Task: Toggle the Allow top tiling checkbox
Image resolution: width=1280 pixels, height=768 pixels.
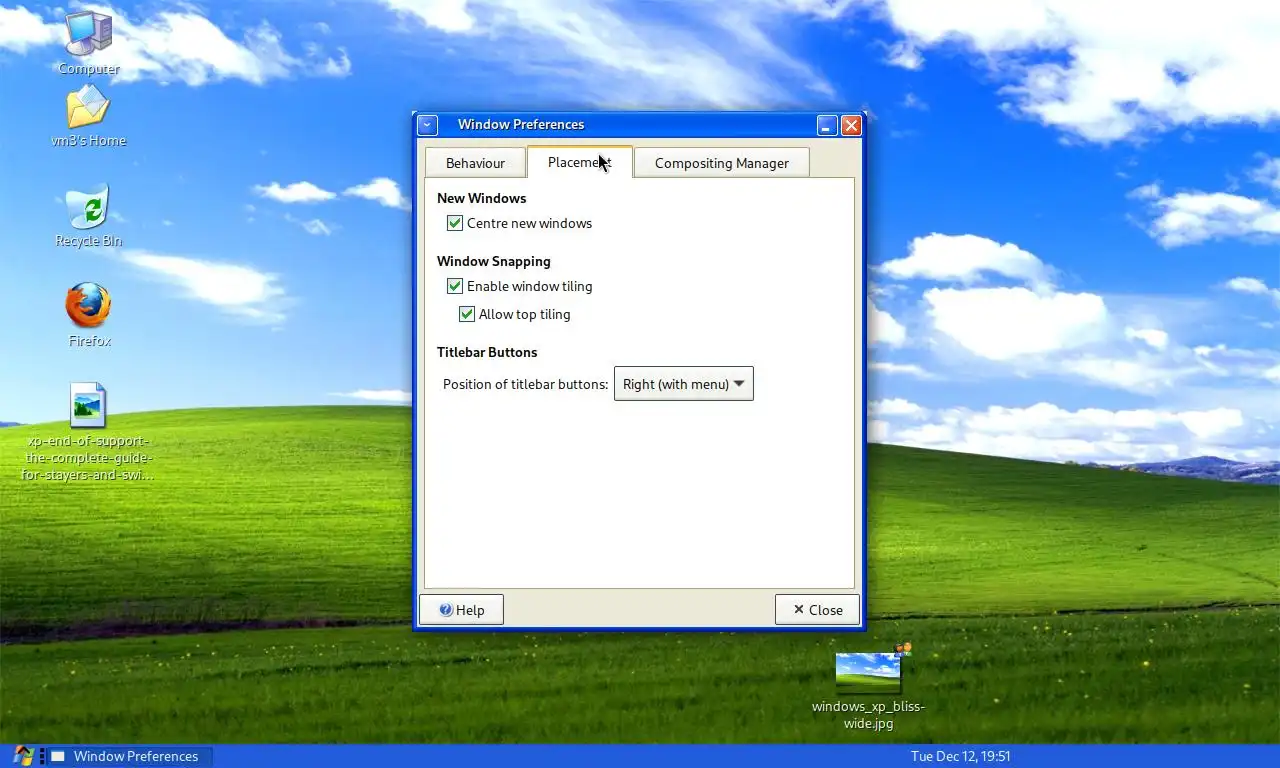Action: tap(467, 314)
